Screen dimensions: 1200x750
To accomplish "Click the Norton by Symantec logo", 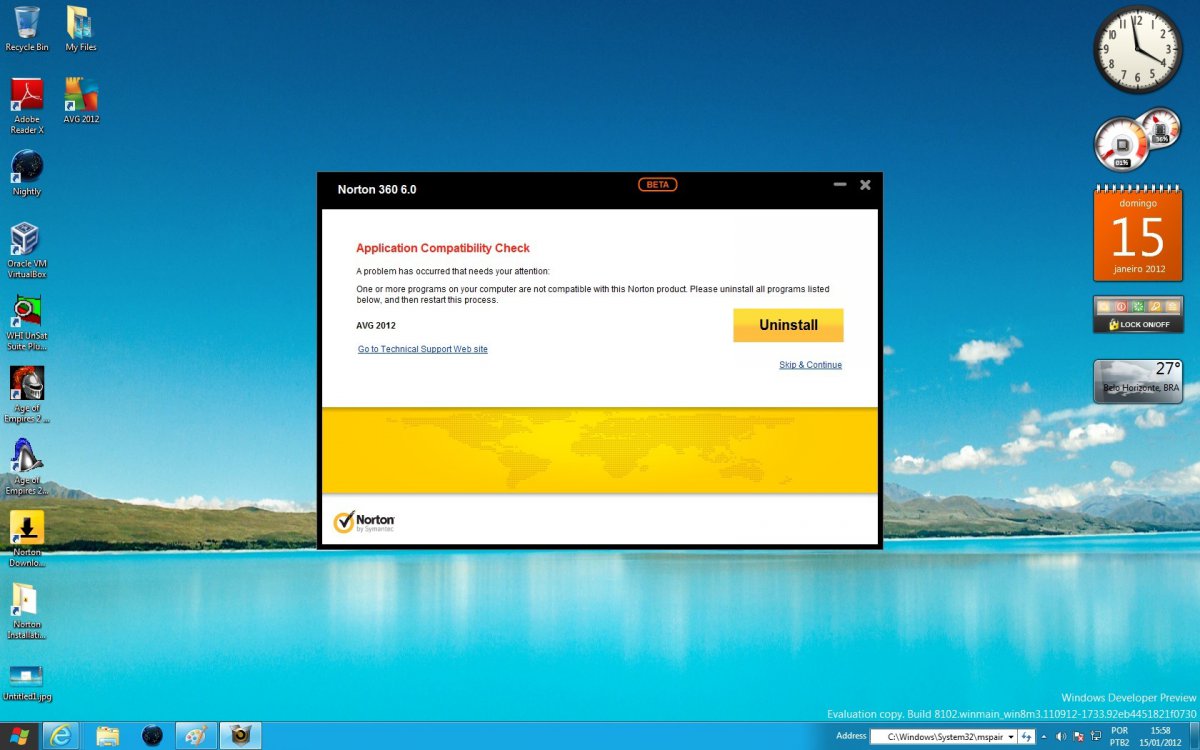I will tap(364, 522).
